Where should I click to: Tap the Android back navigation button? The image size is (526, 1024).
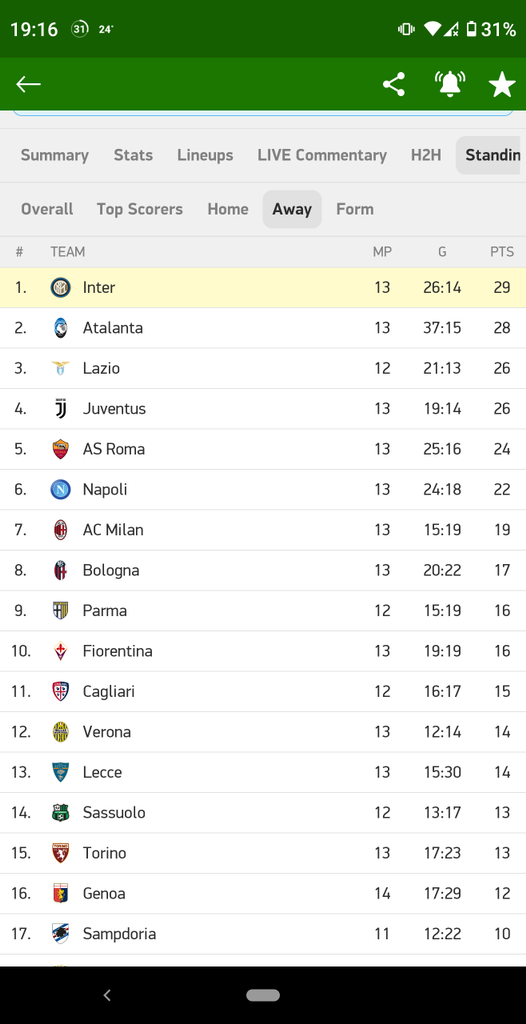(x=107, y=995)
